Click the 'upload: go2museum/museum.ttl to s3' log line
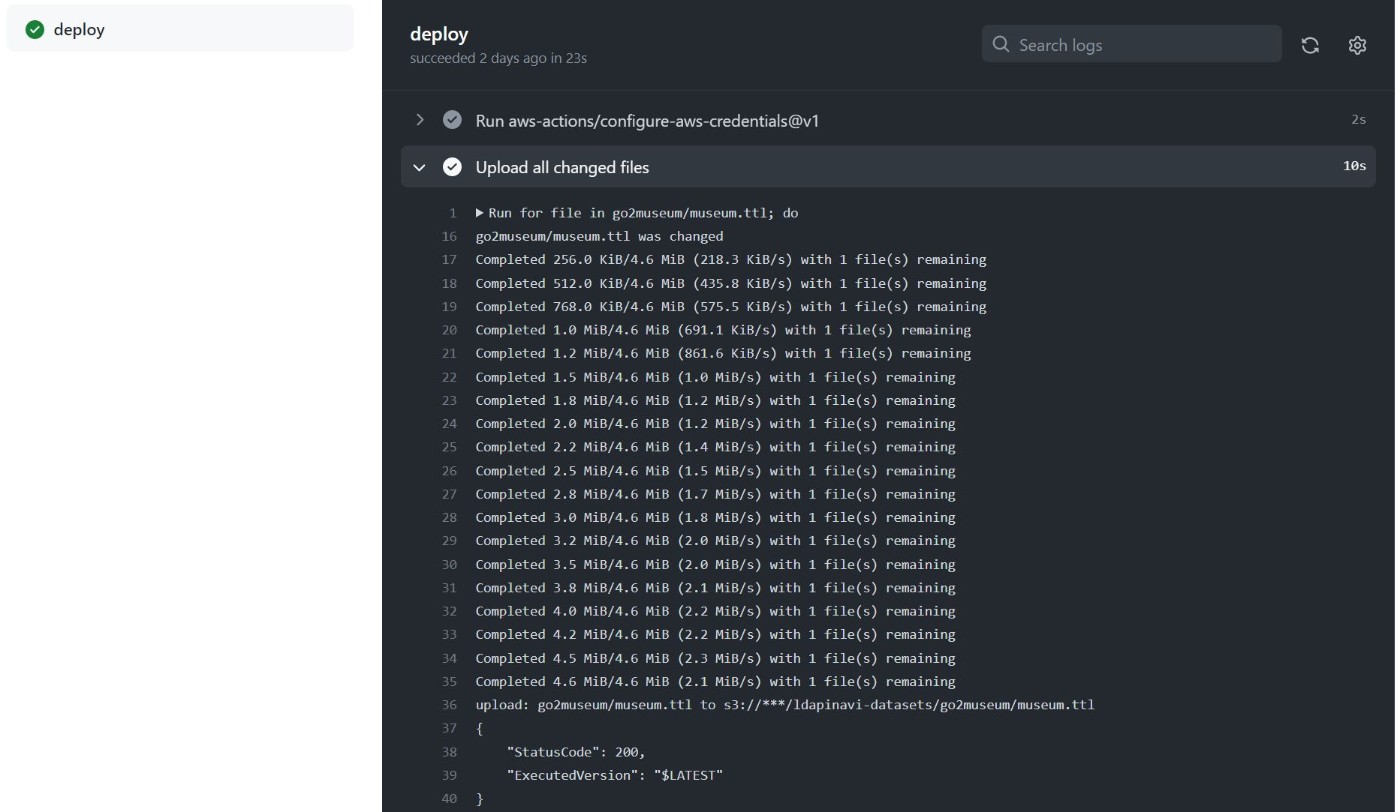Viewport: 1400px width, 812px height. coord(785,705)
